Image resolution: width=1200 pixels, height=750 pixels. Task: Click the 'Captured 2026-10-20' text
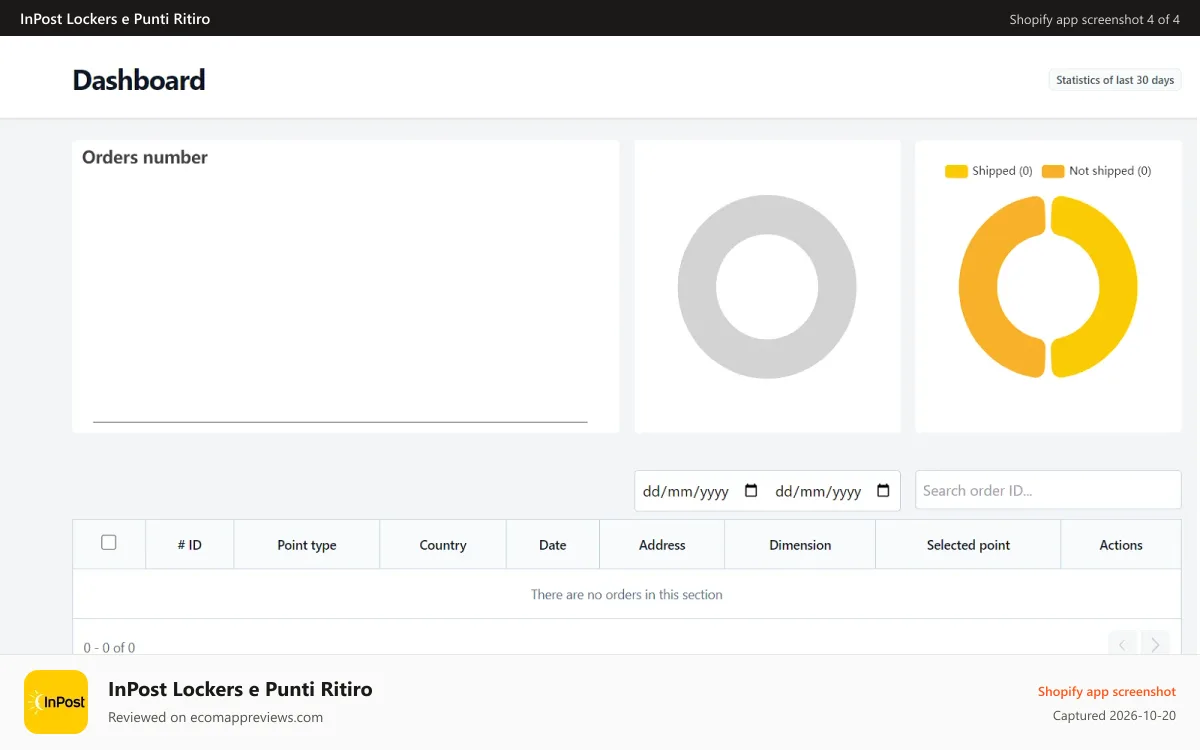pyautogui.click(x=1114, y=716)
